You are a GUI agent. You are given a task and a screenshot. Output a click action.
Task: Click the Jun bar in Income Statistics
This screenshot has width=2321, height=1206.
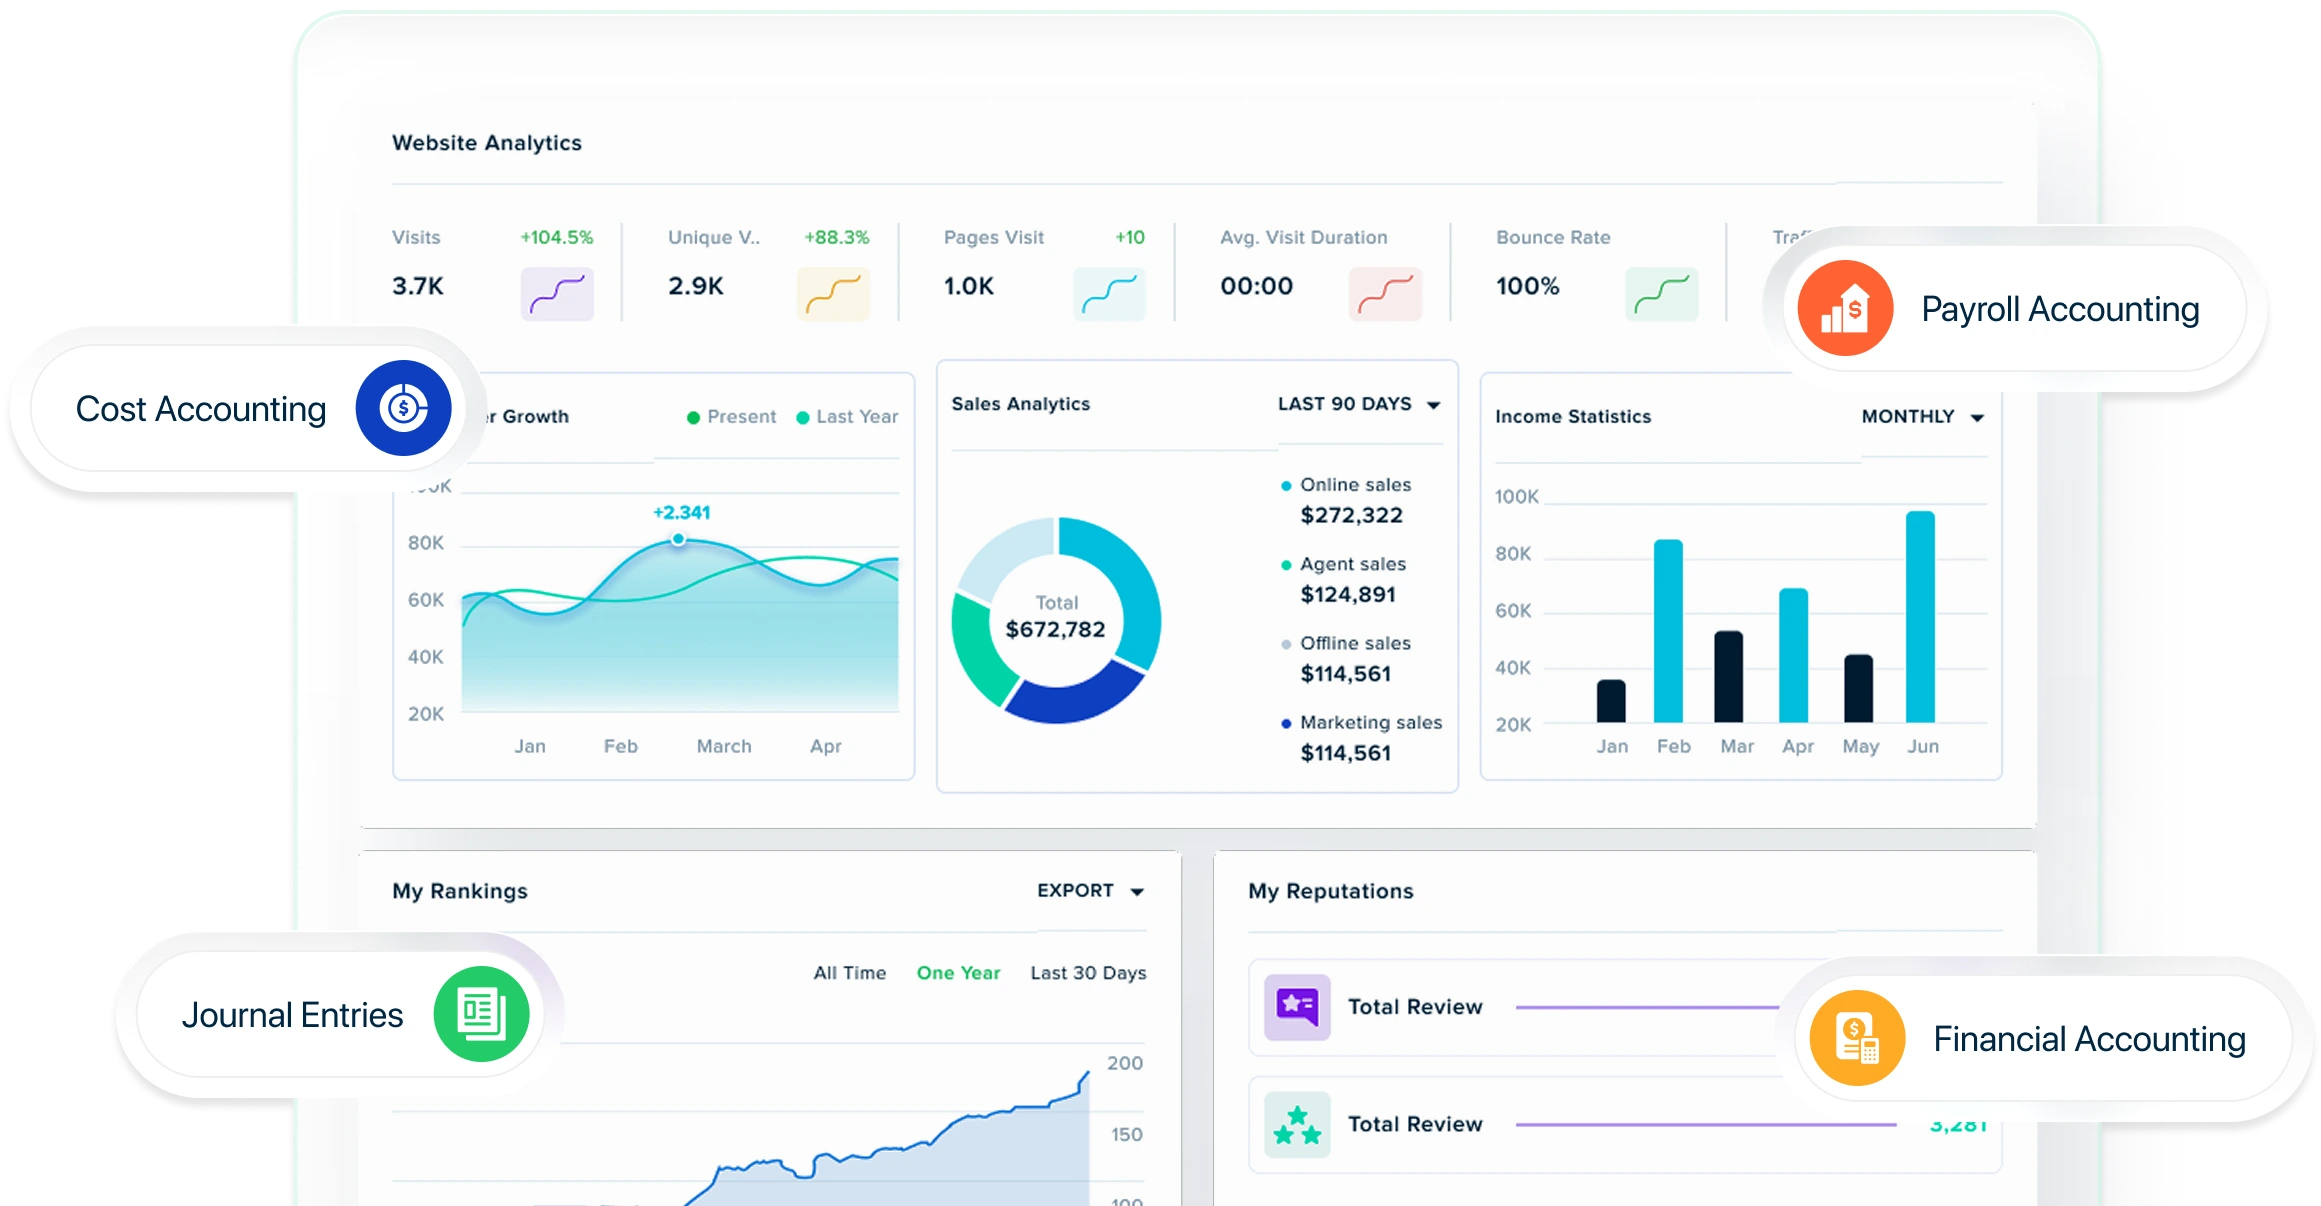[x=1920, y=617]
